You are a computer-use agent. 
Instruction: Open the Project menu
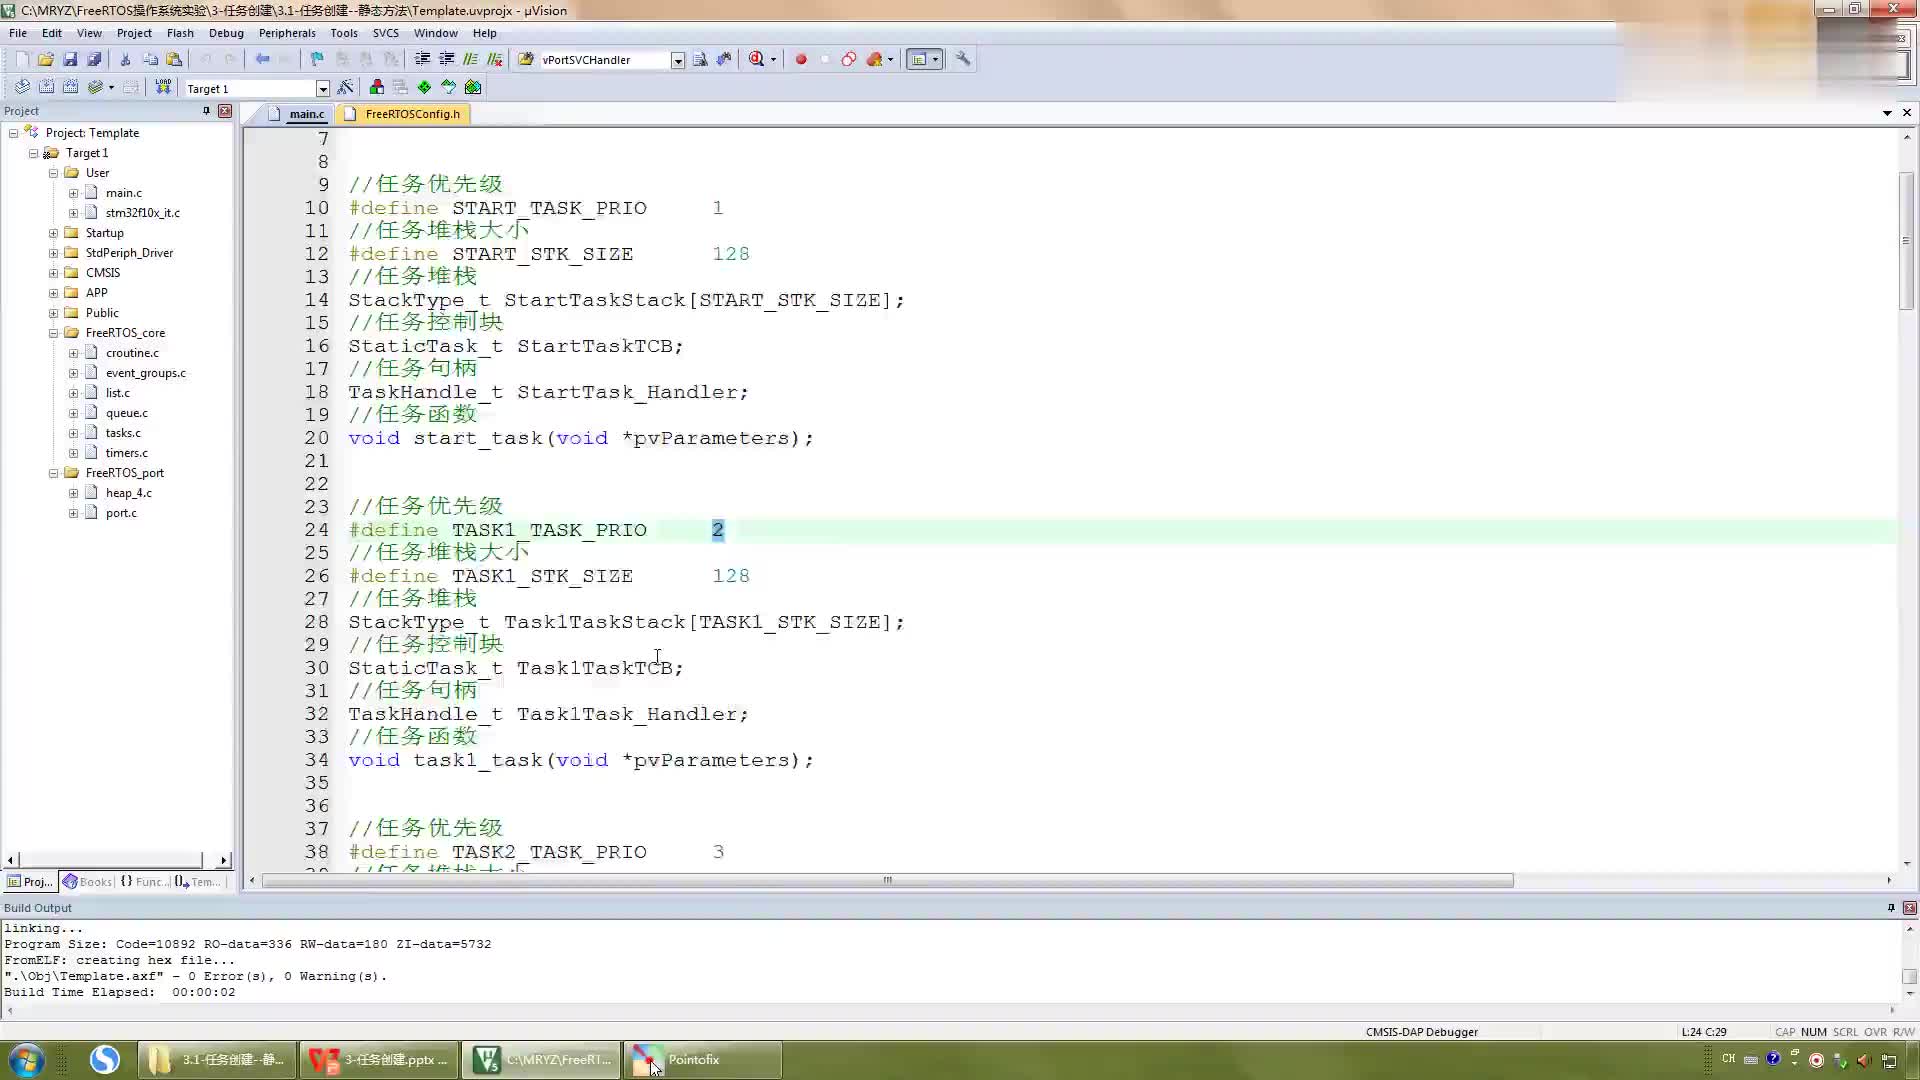(x=134, y=33)
